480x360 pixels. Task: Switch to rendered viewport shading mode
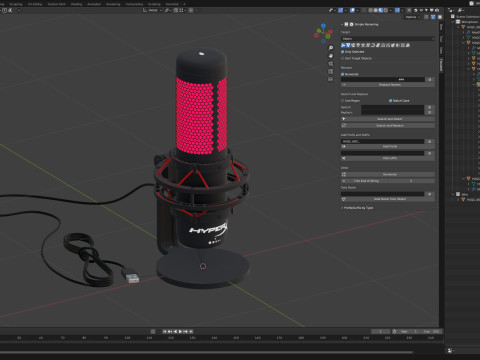pos(386,10)
